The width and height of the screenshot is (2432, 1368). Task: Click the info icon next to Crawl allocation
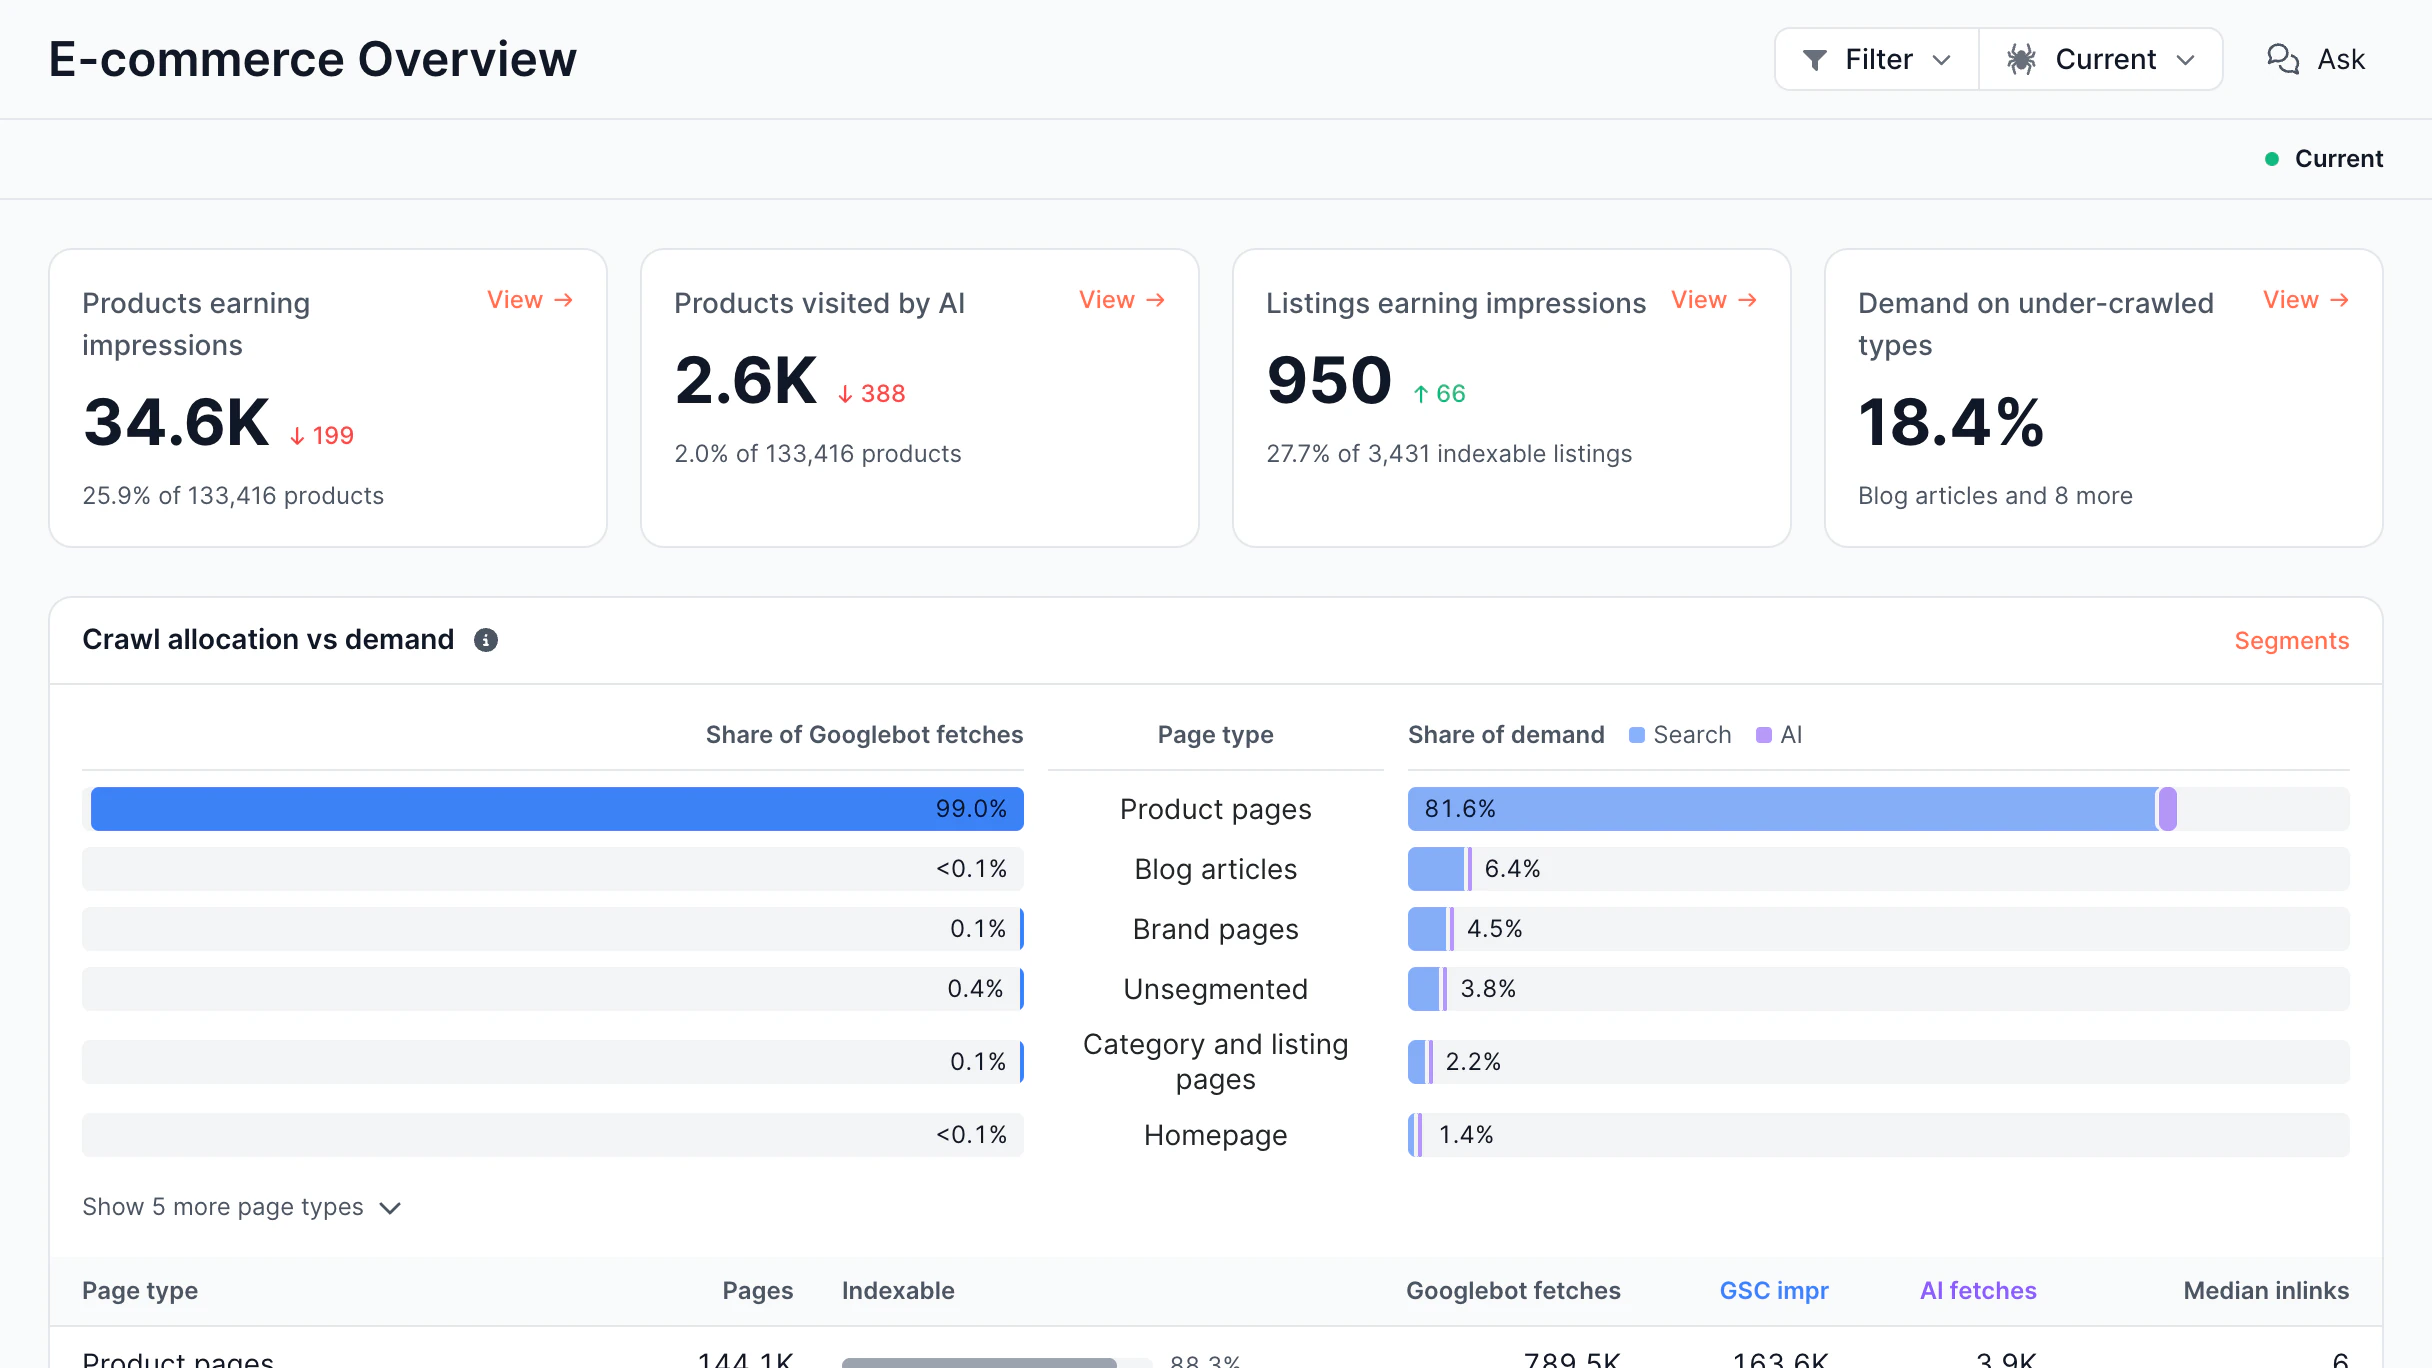pos(486,640)
